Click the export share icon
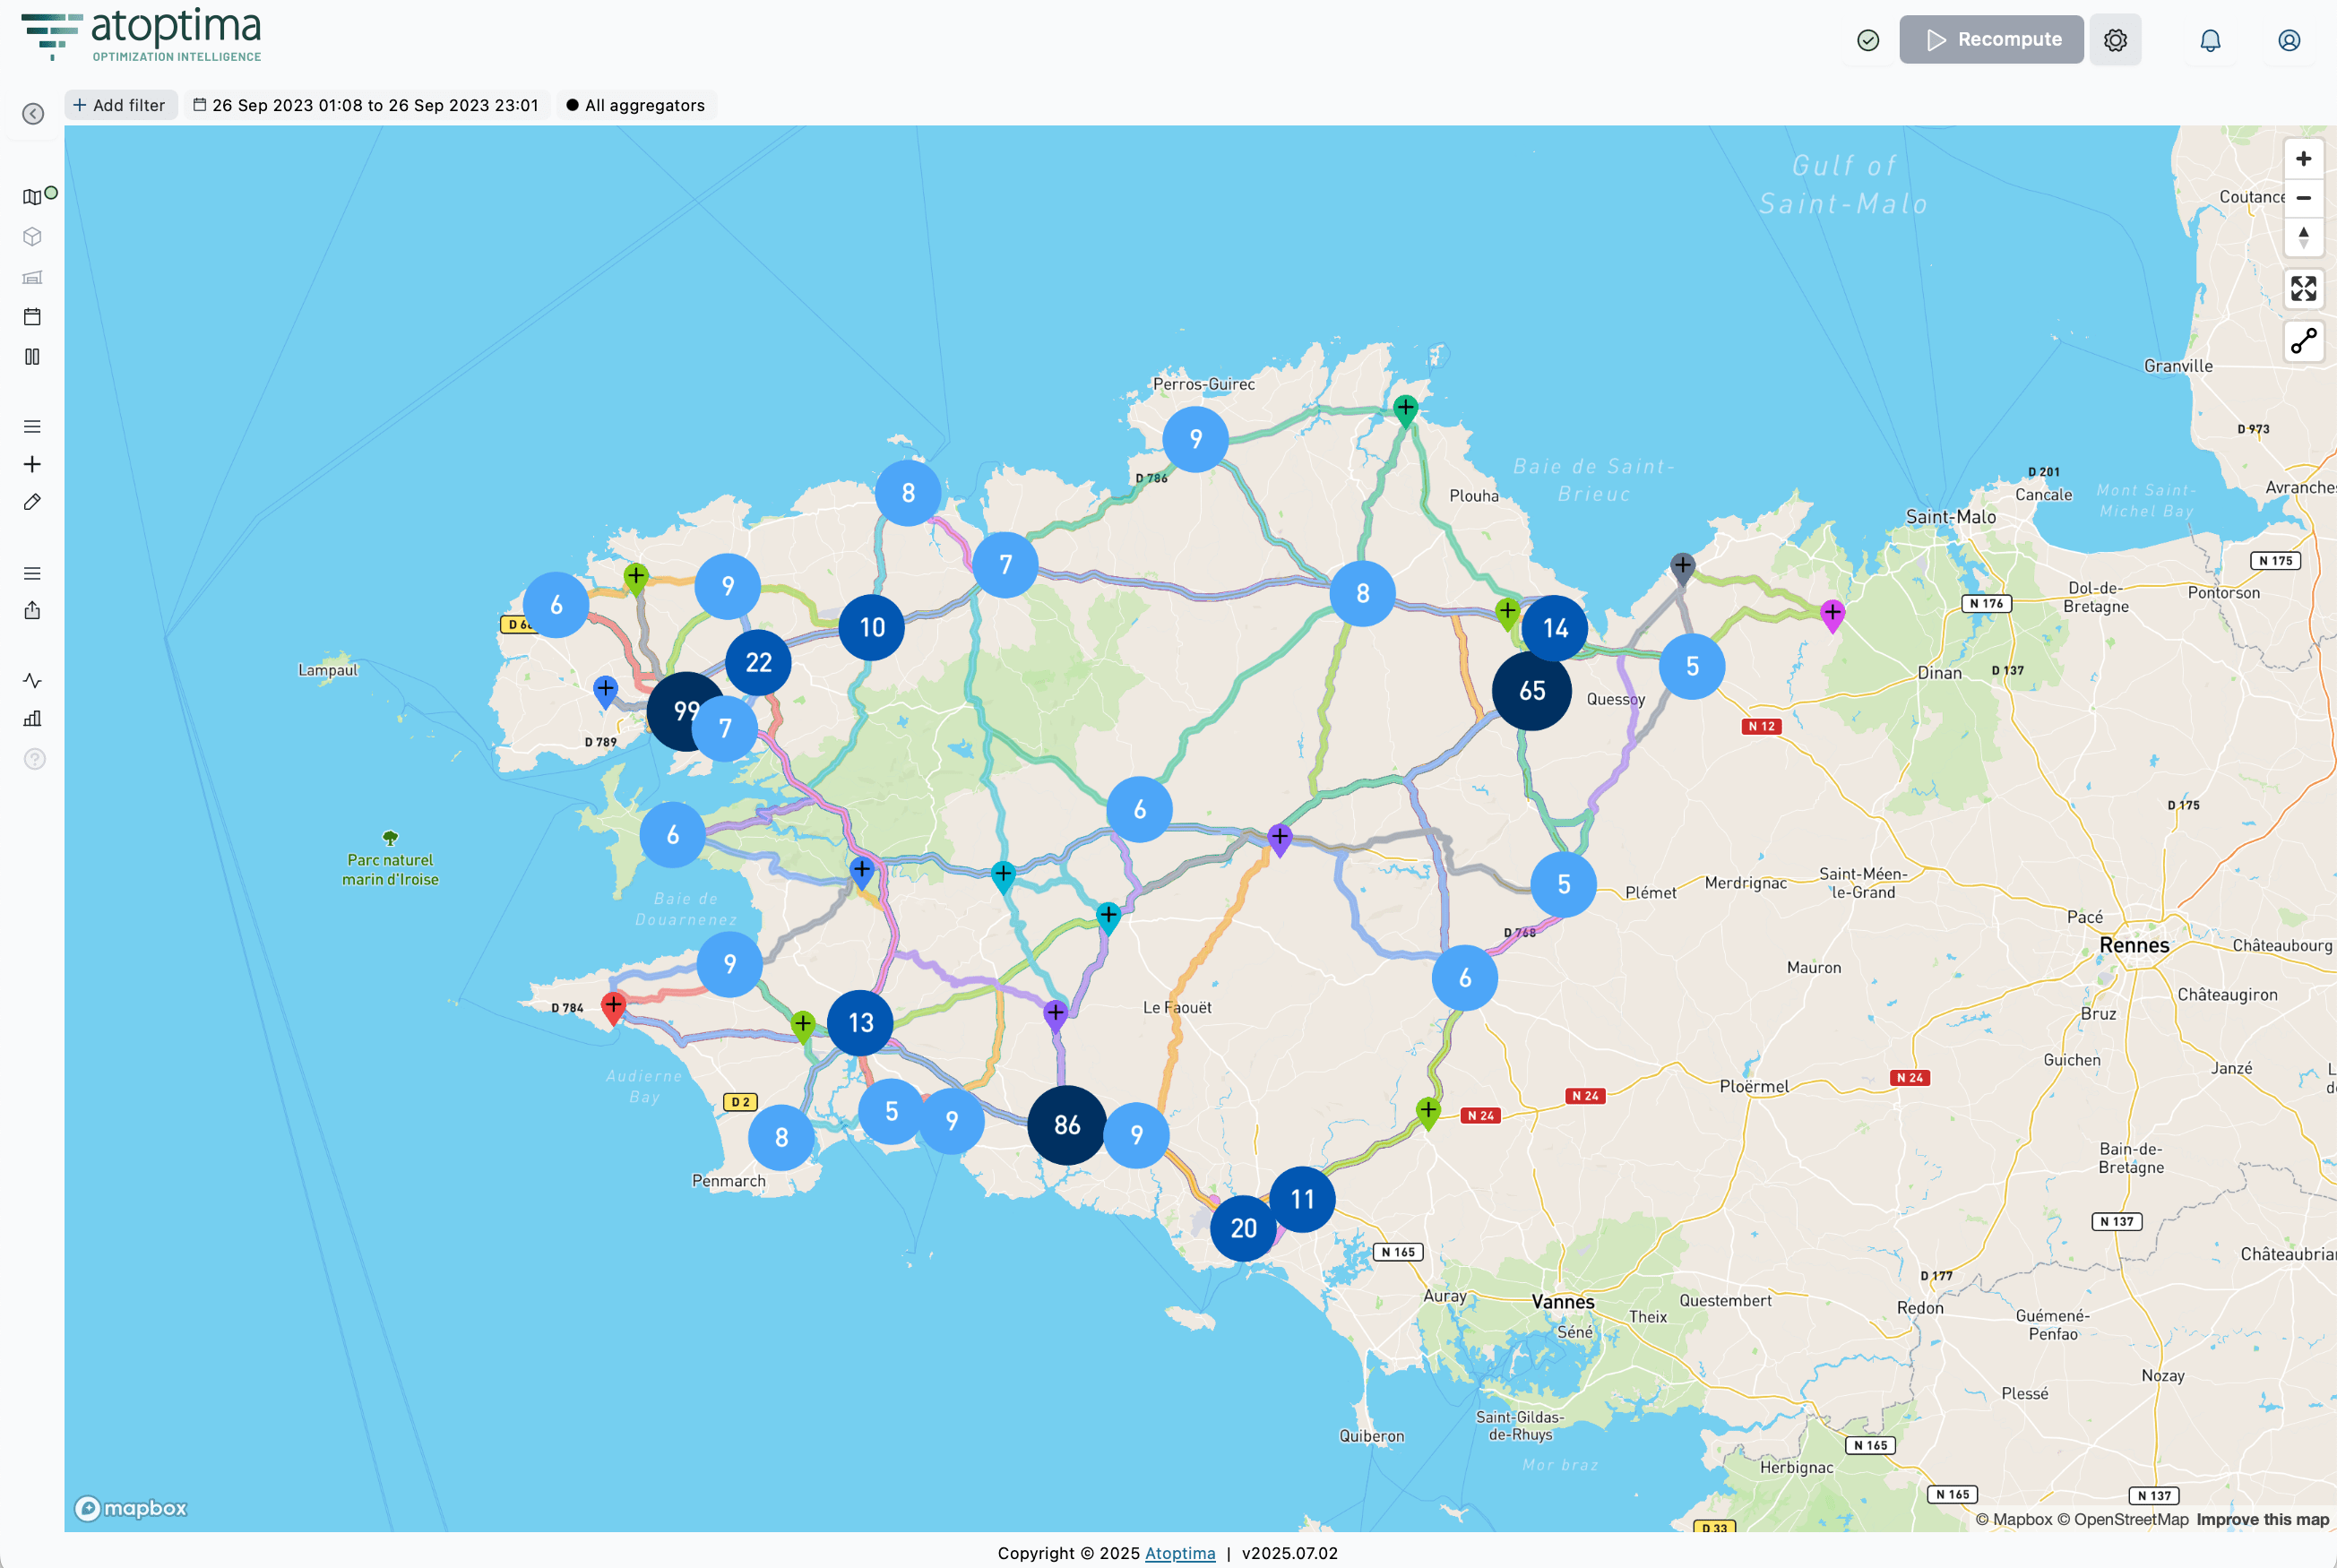This screenshot has width=2337, height=1568. (x=32, y=611)
